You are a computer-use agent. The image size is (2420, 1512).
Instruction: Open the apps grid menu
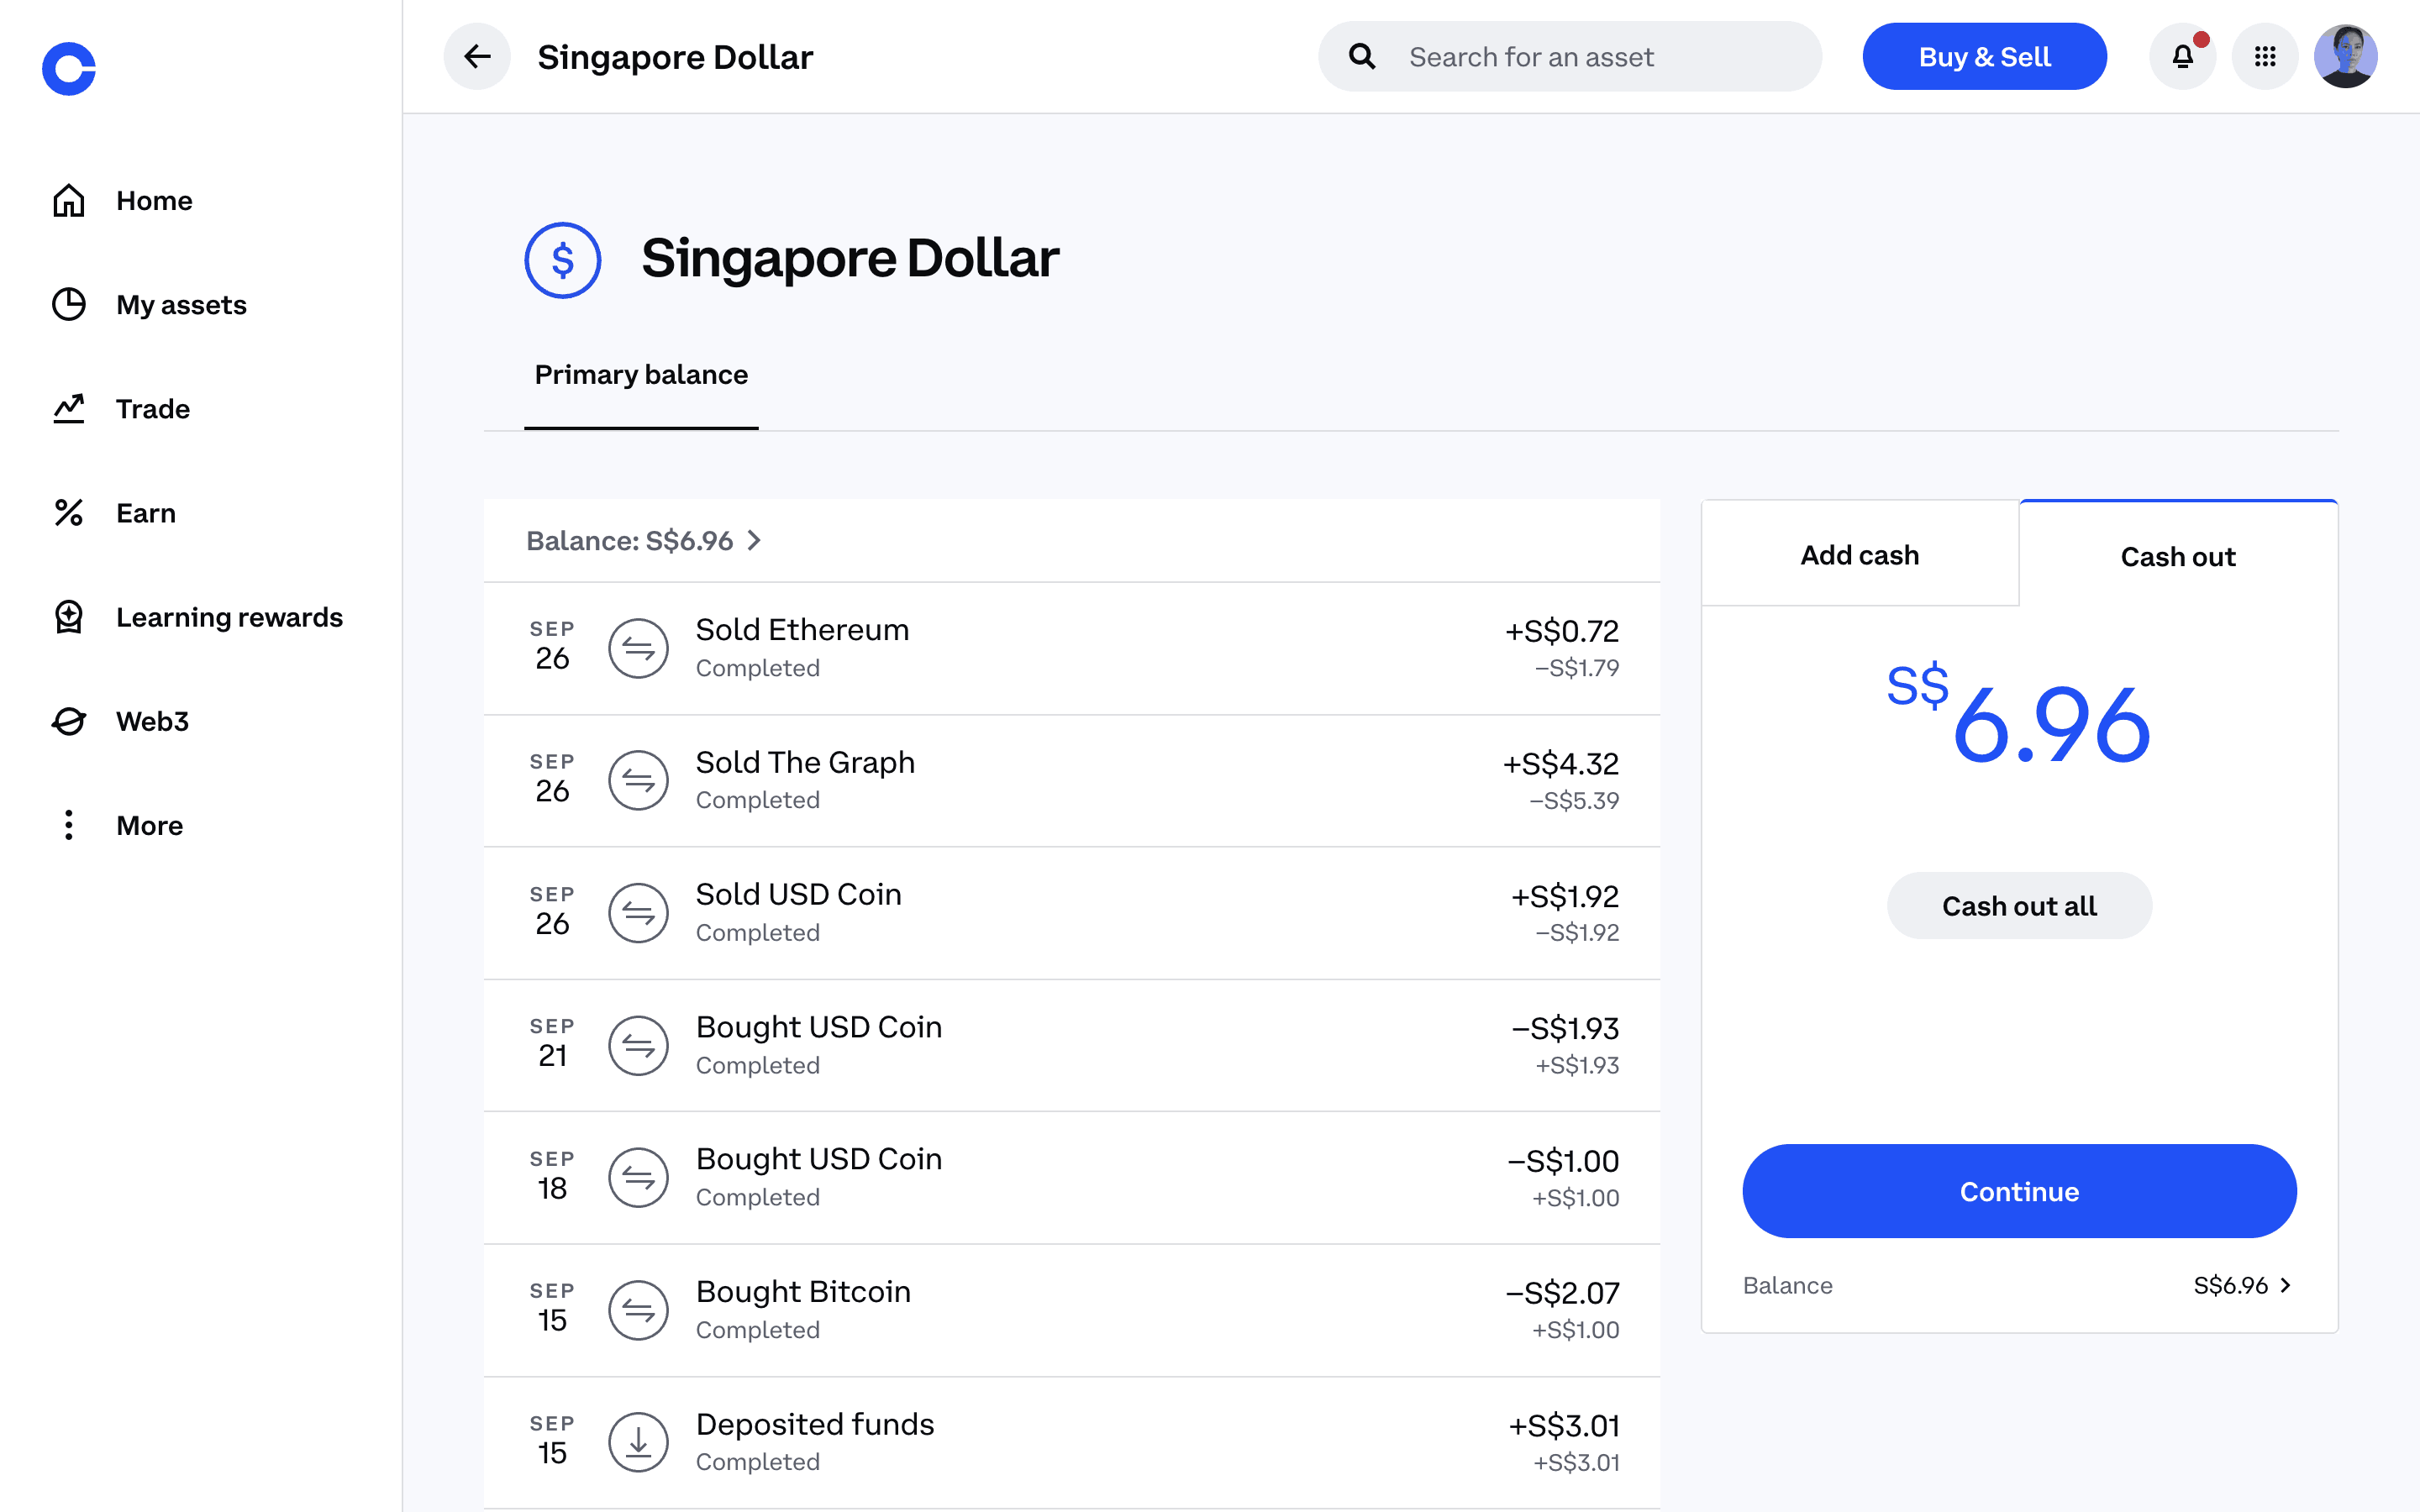(2265, 57)
